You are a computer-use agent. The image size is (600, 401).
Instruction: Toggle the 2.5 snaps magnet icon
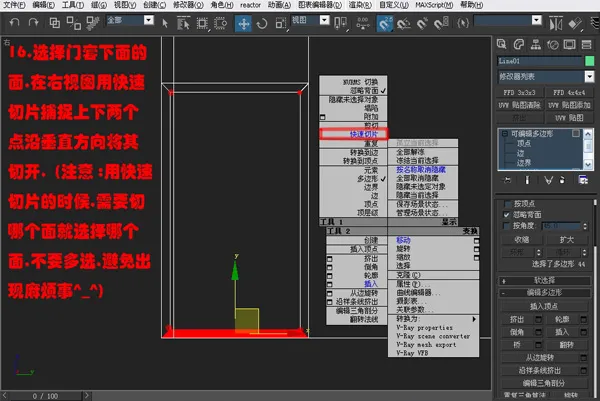point(385,23)
